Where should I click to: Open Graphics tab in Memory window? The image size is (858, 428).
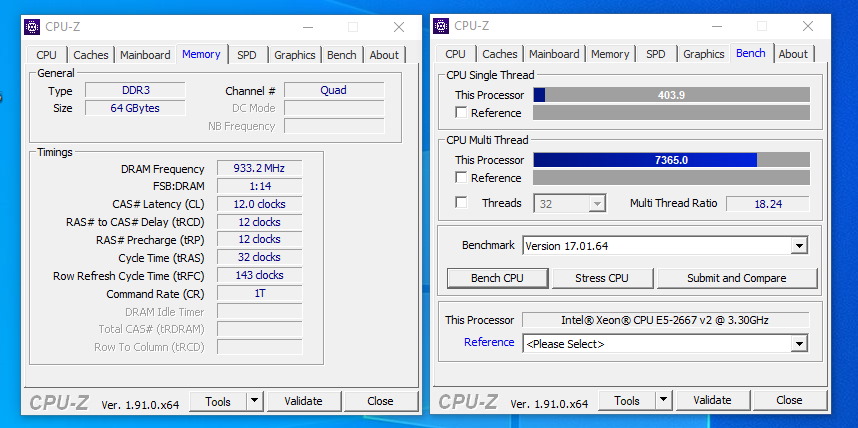(295, 55)
